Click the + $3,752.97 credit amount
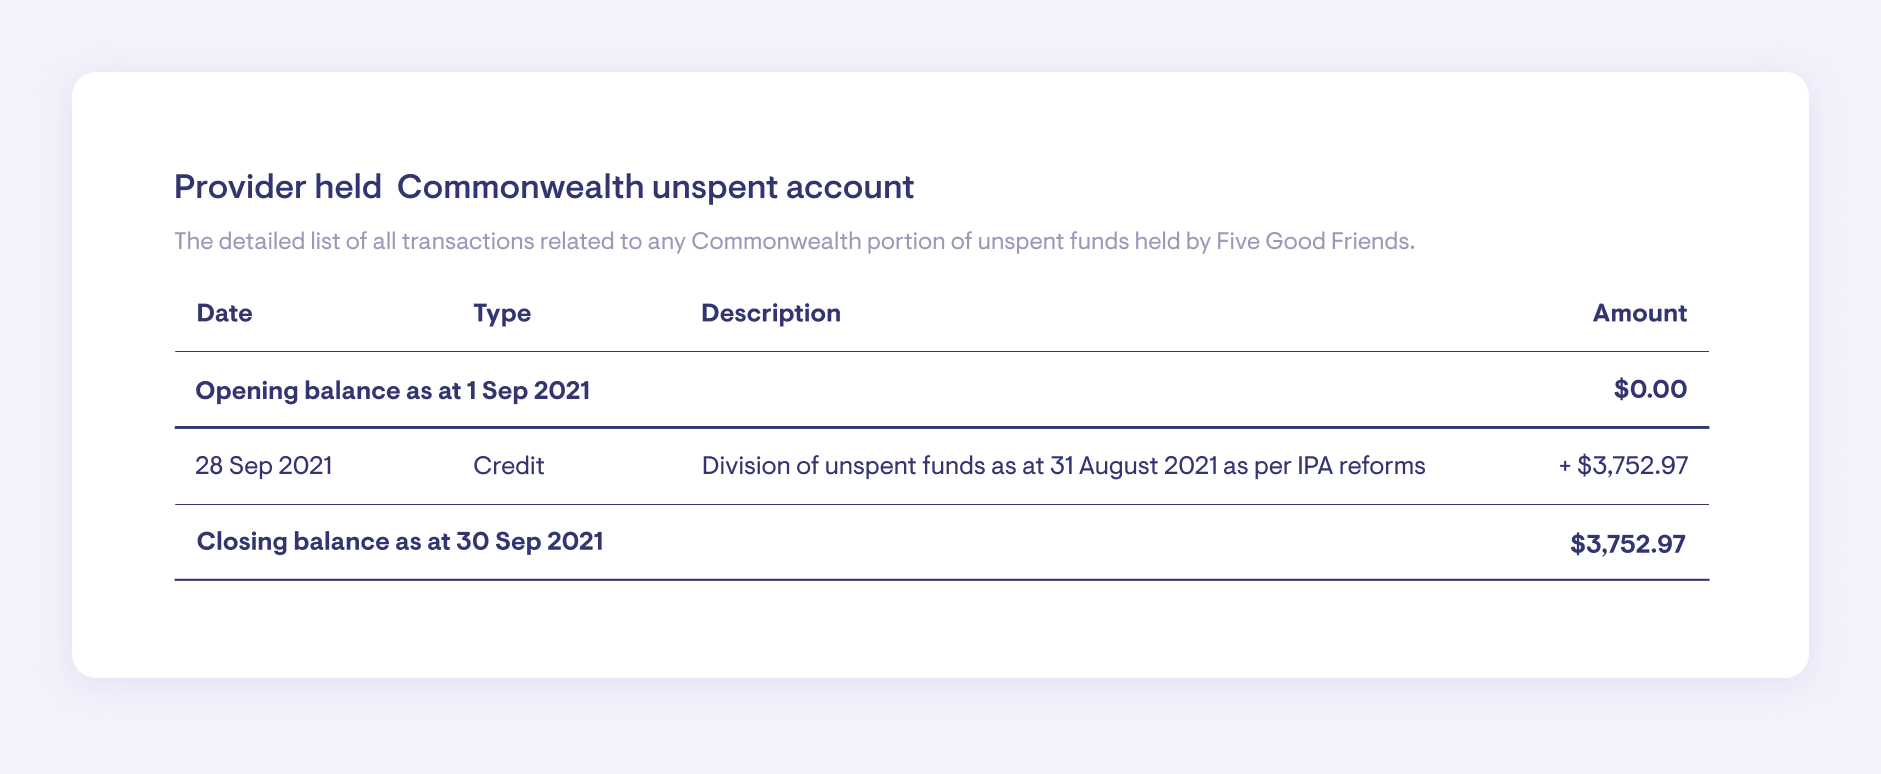Viewport: 1881px width, 774px height. pos(1623,466)
